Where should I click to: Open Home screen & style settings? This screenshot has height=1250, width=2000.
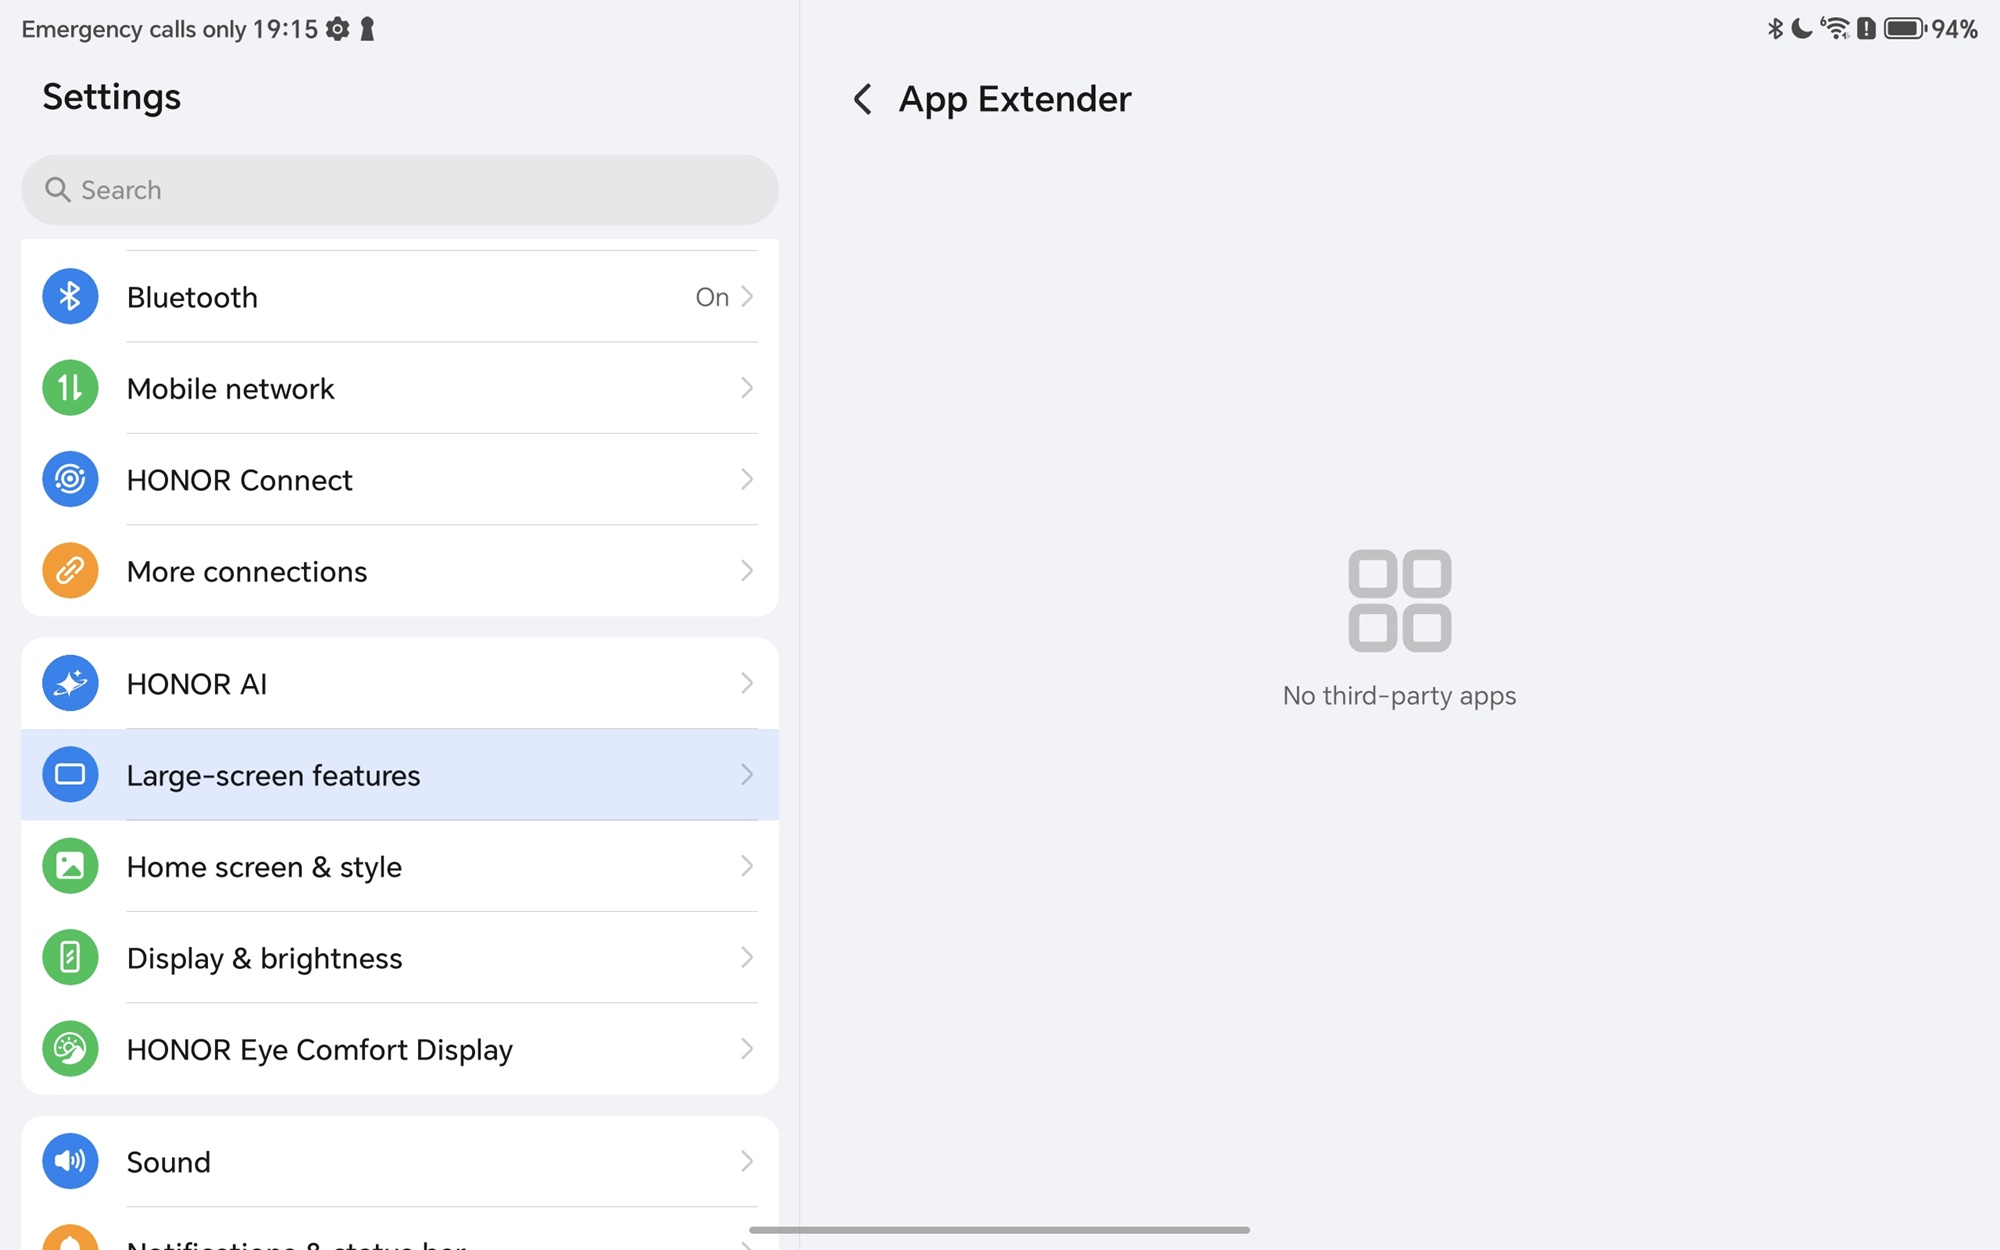tap(264, 866)
